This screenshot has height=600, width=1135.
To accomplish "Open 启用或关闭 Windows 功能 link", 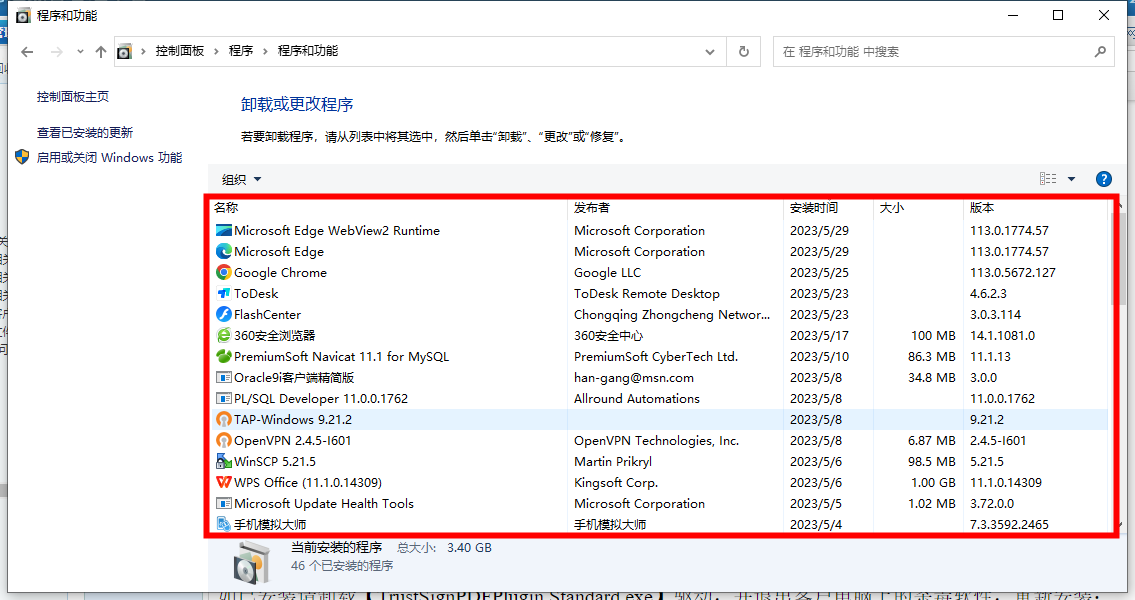I will [109, 158].
